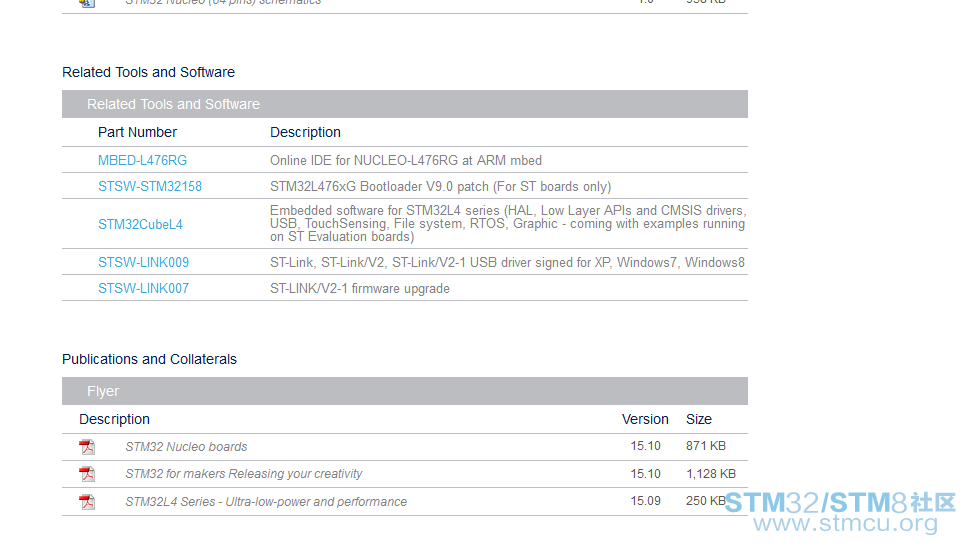Open the 'STM32 Nucleo boards' flyer title
962x548 pixels.
coord(187,447)
